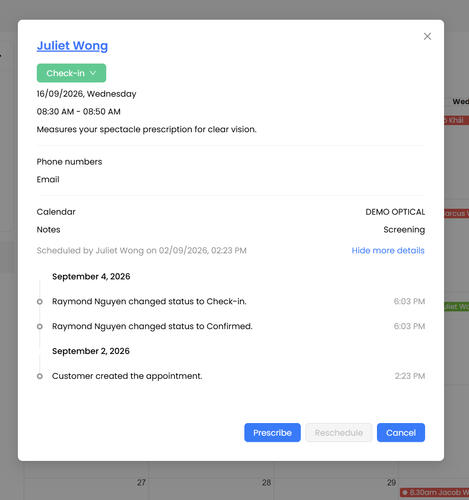Click the September 2, 2026 history heading
Image resolution: width=469 pixels, height=500 pixels.
coord(91,351)
